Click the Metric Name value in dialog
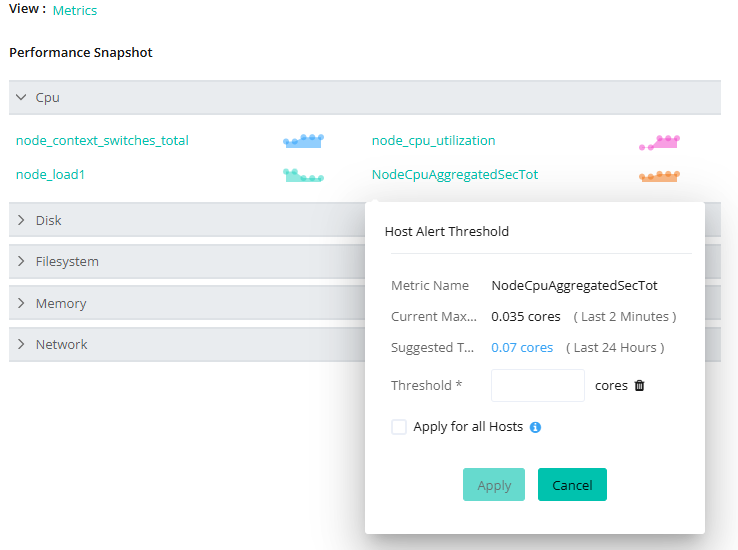This screenshot has width=738, height=550. (x=574, y=286)
